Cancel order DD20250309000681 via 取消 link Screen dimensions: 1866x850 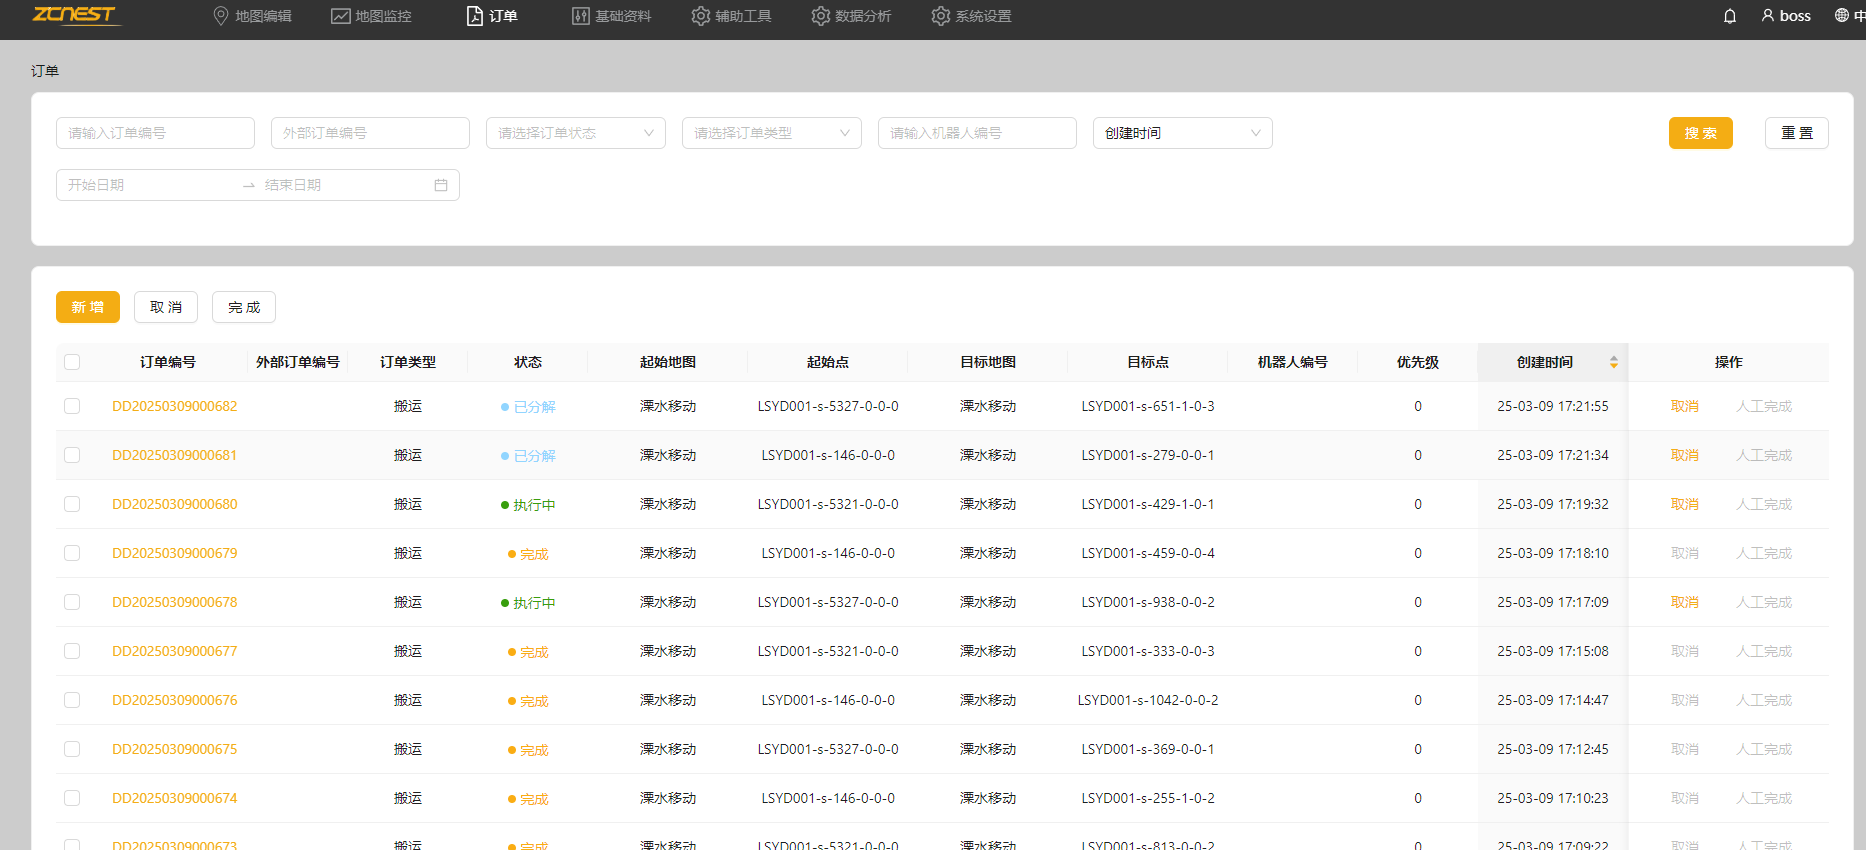[1685, 455]
